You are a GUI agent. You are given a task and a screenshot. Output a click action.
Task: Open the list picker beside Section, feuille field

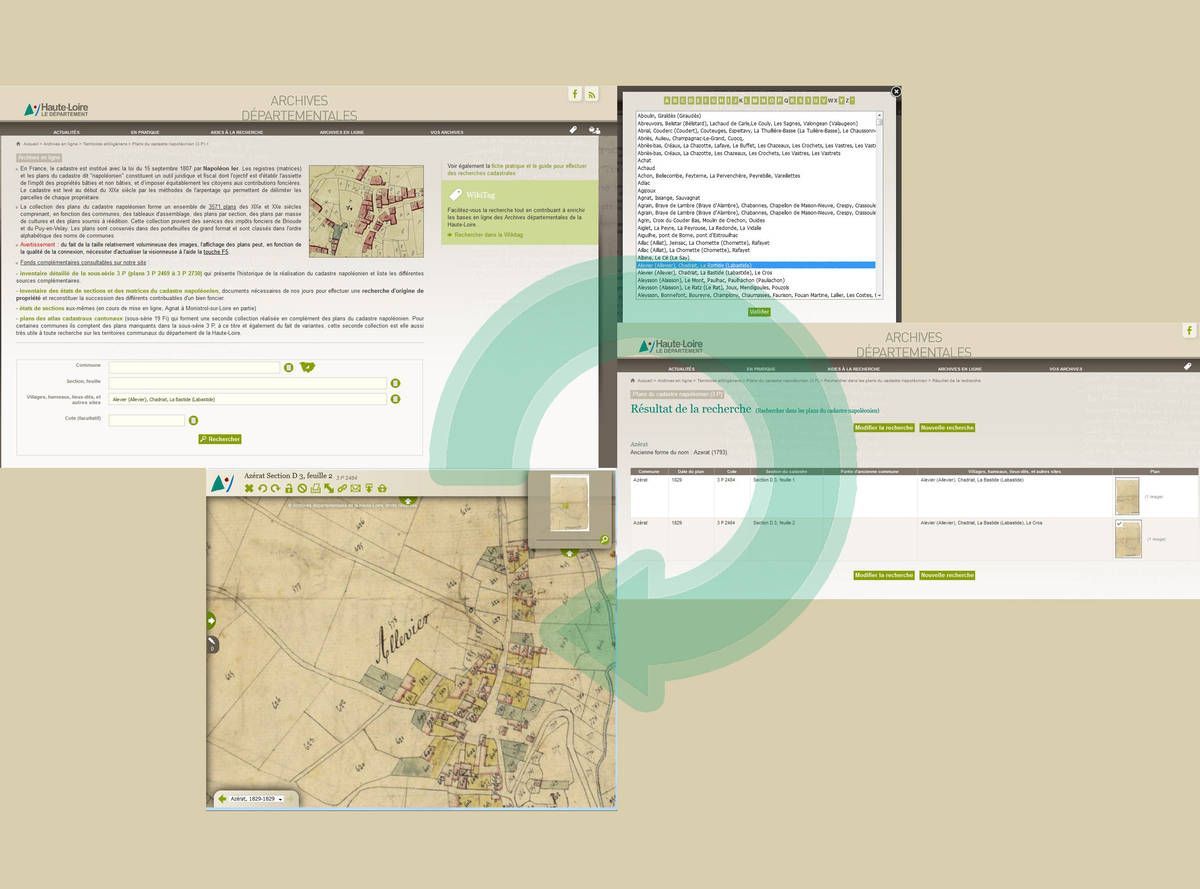(395, 383)
